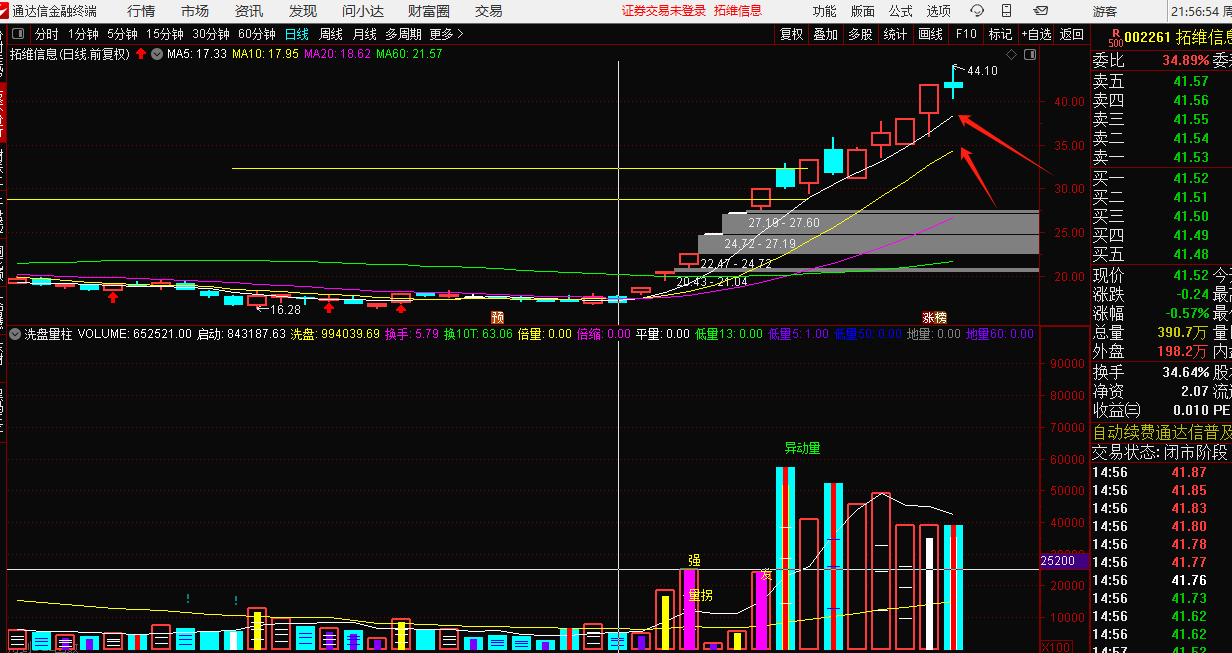Image resolution: width=1232 pixels, height=653 pixels.
Task: Switch to 15分钟 period tab
Action: 165,34
